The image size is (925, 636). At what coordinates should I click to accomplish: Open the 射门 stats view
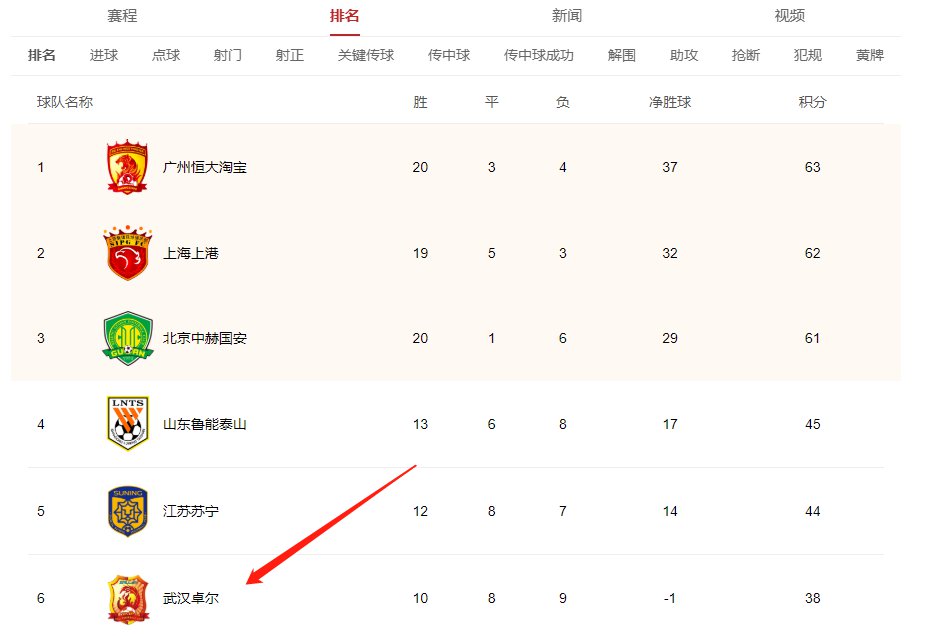pyautogui.click(x=227, y=56)
